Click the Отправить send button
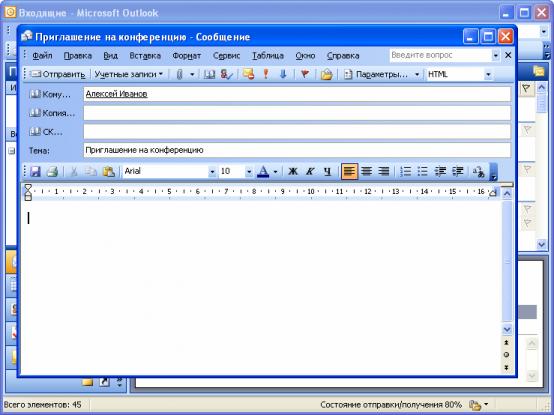Image resolution: width=554 pixels, height=415 pixels. (58, 75)
